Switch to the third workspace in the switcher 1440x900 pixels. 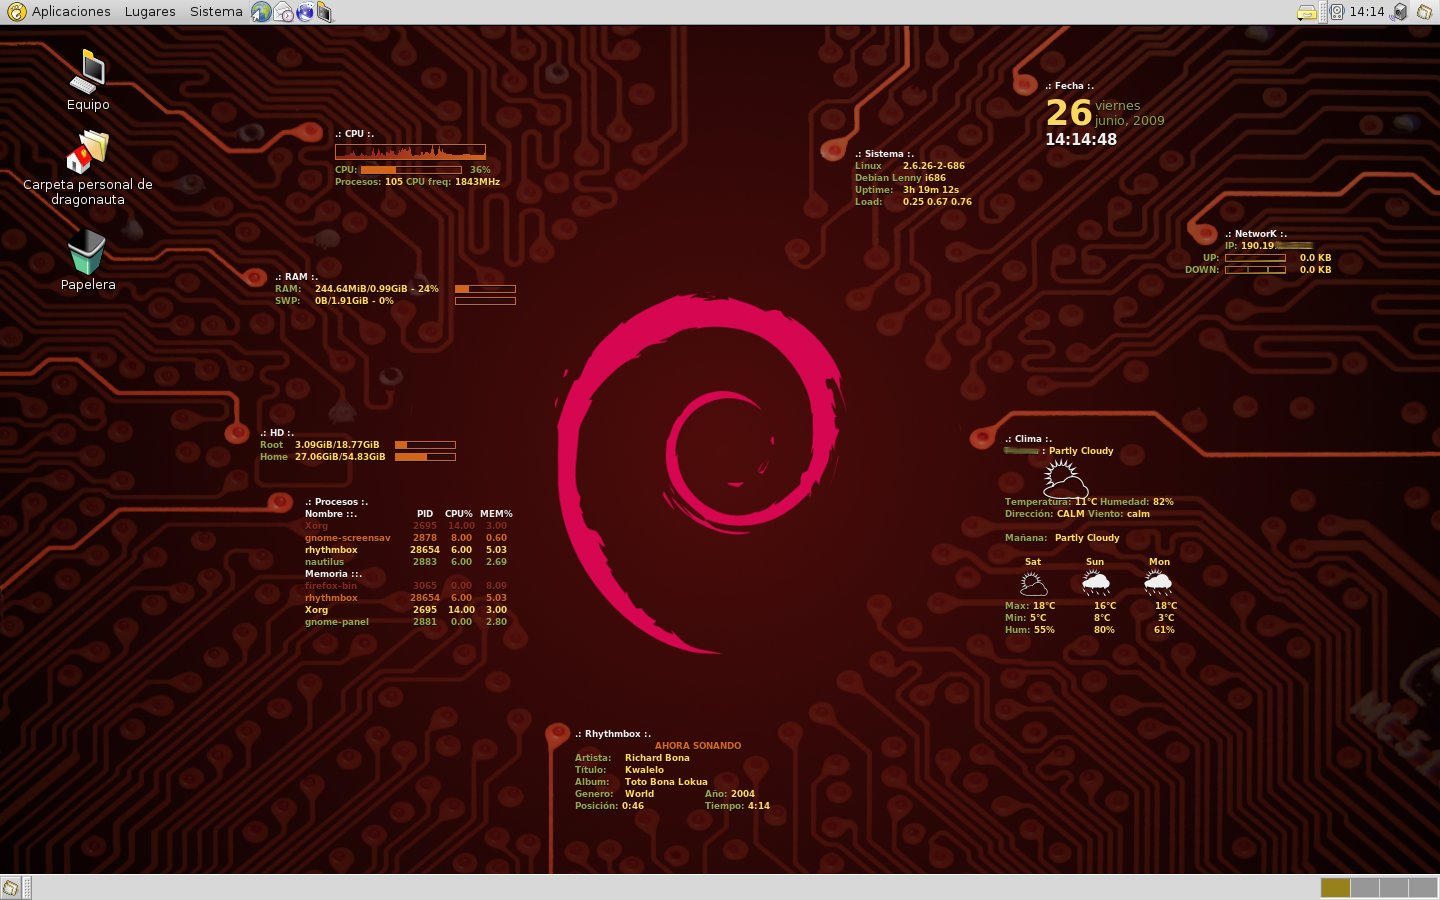pyautogui.click(x=1393, y=888)
